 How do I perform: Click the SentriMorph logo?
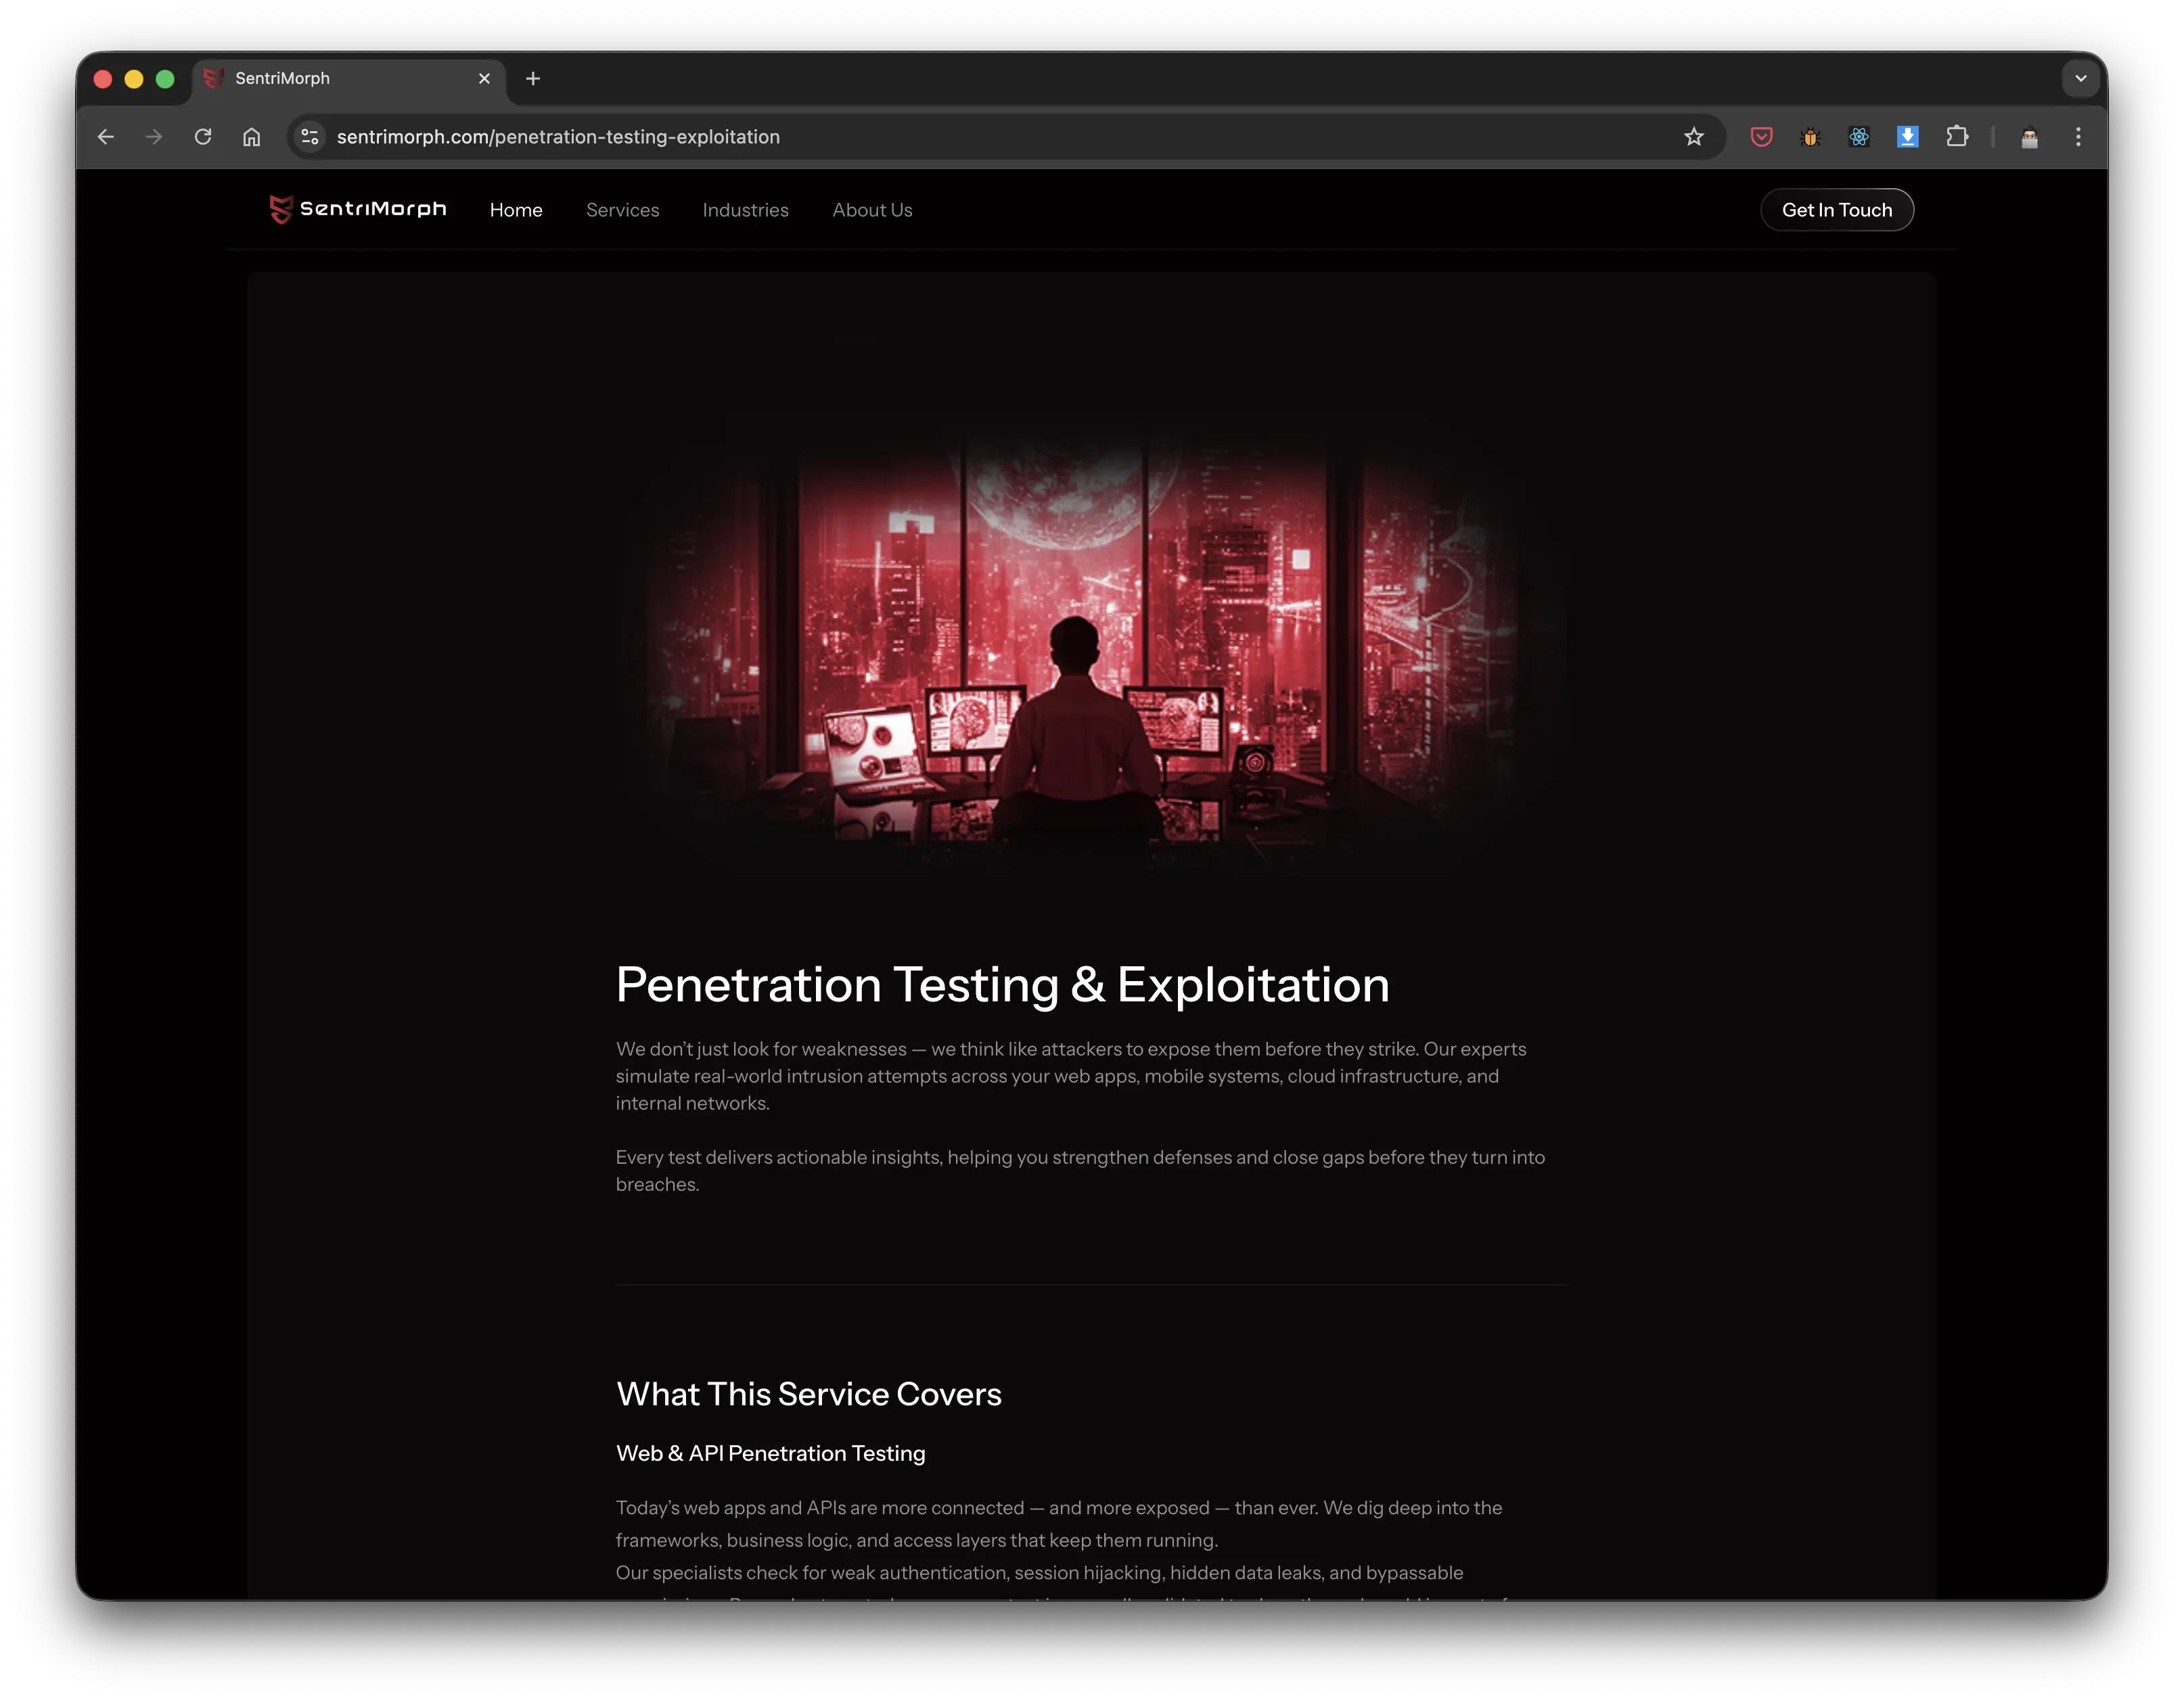pyautogui.click(x=358, y=209)
